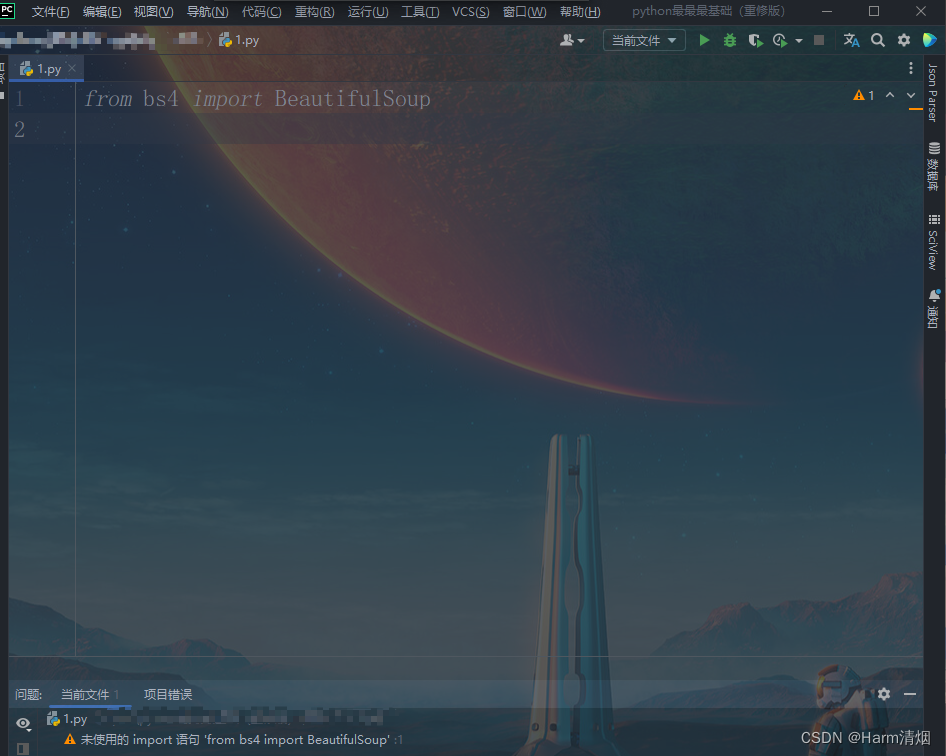The image size is (946, 756).
Task: Click the profiler run icon
Action: [x=780, y=40]
